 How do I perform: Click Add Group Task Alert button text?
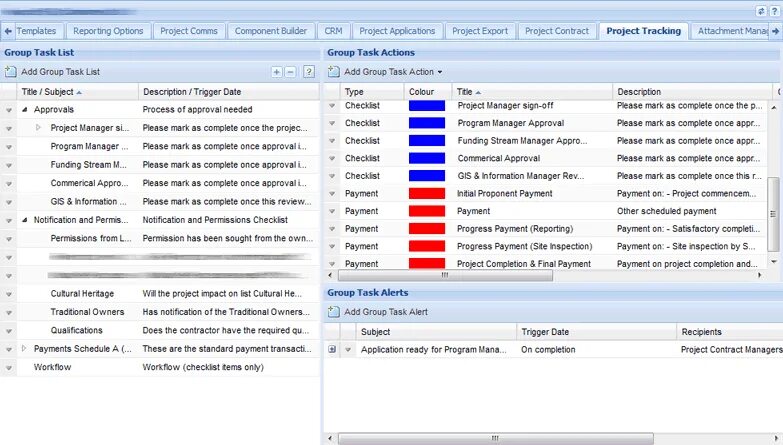coord(386,312)
